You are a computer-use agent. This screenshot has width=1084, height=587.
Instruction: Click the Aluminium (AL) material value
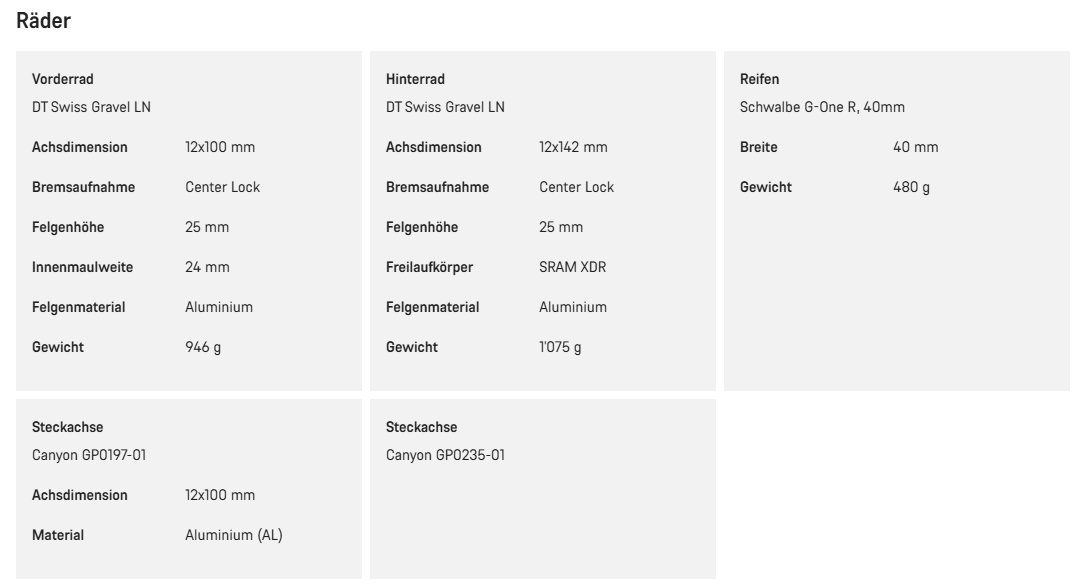pyautogui.click(x=234, y=535)
